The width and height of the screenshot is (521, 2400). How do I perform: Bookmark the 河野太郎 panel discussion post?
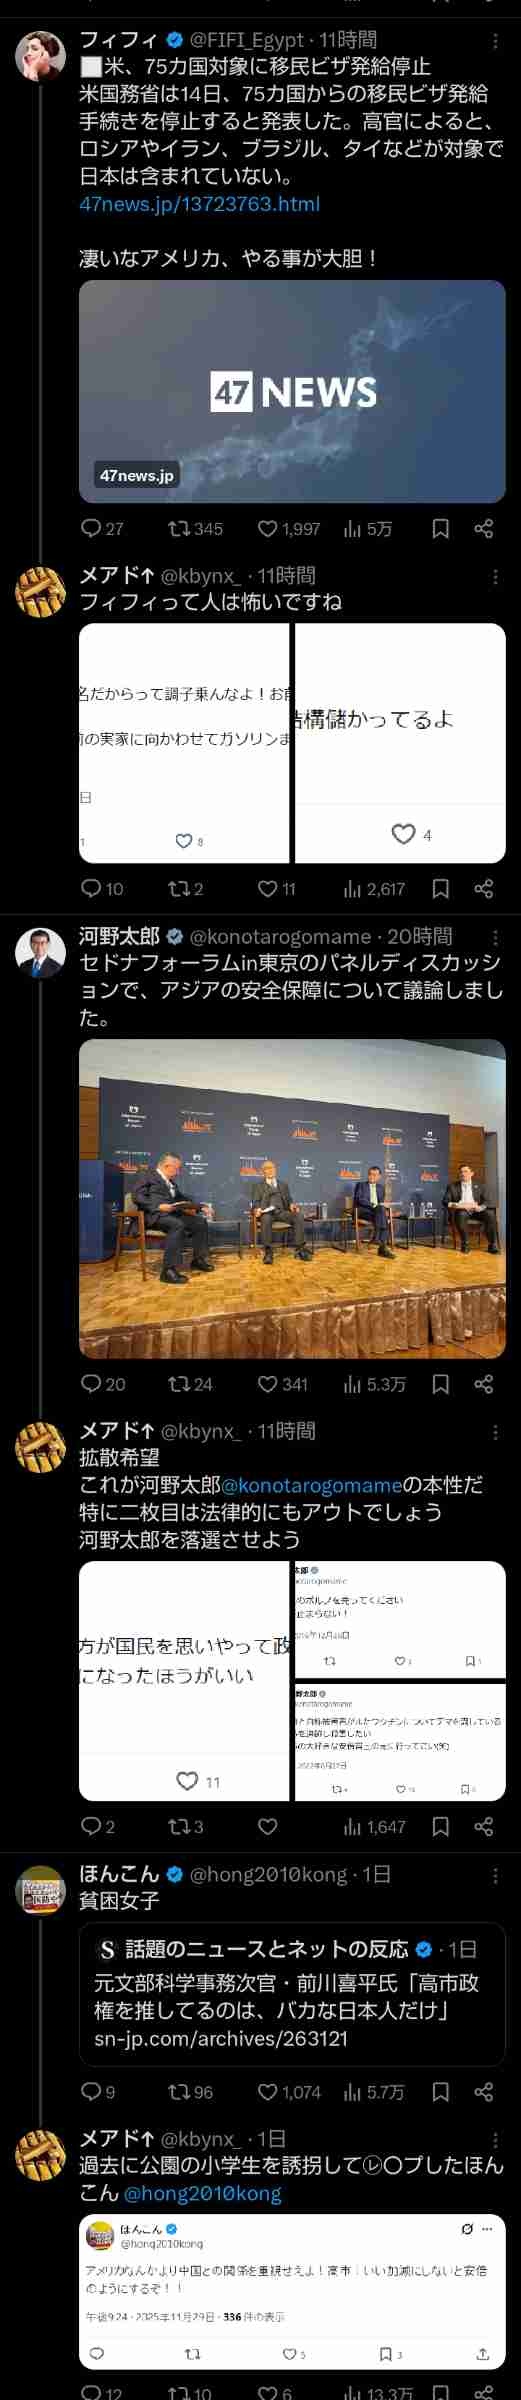pos(440,1384)
